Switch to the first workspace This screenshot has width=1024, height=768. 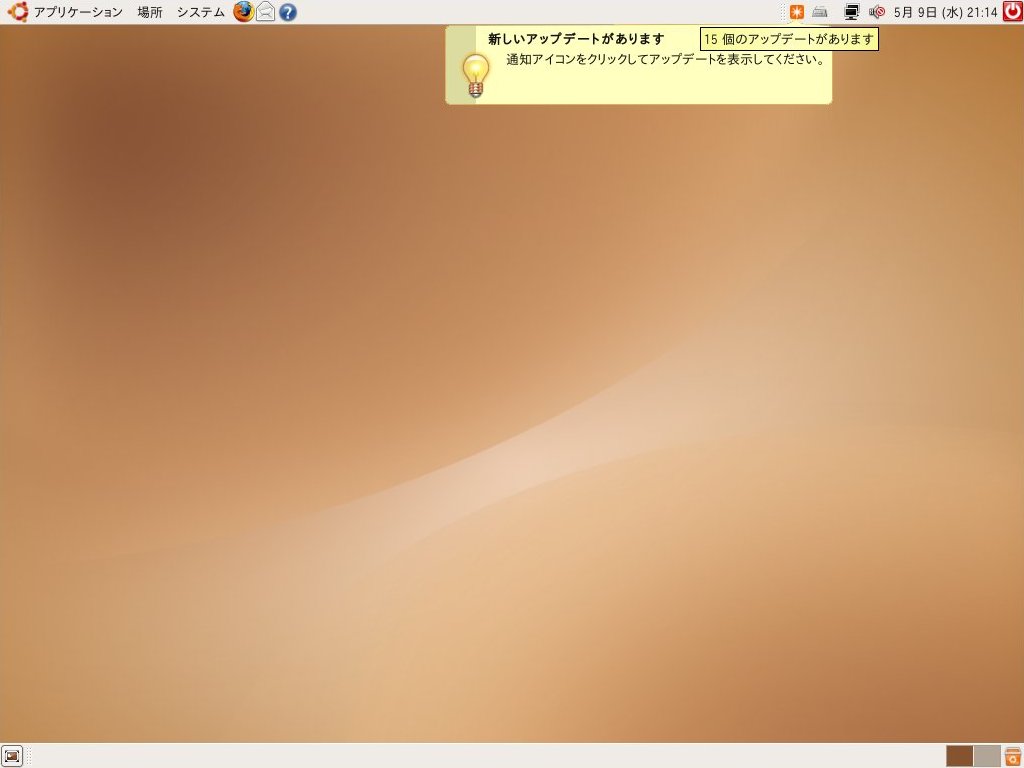click(x=959, y=756)
